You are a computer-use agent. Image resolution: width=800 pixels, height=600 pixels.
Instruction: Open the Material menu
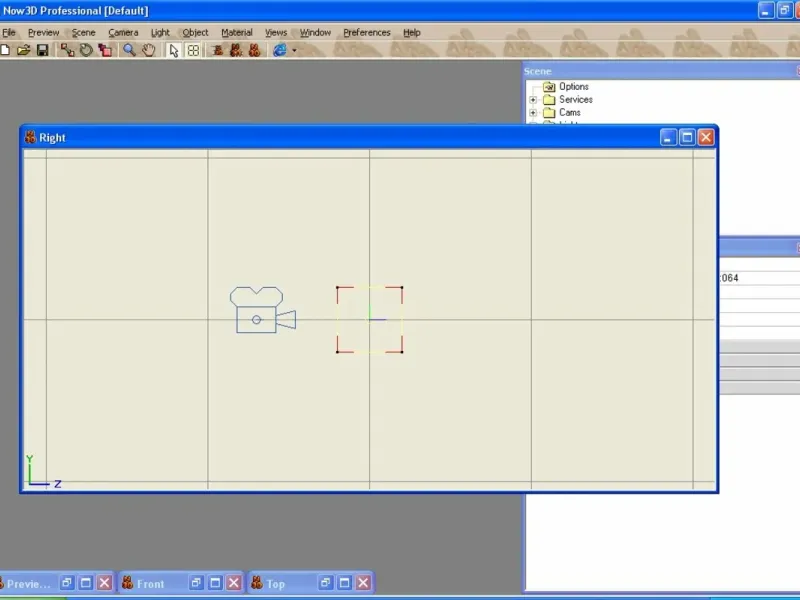point(237,33)
